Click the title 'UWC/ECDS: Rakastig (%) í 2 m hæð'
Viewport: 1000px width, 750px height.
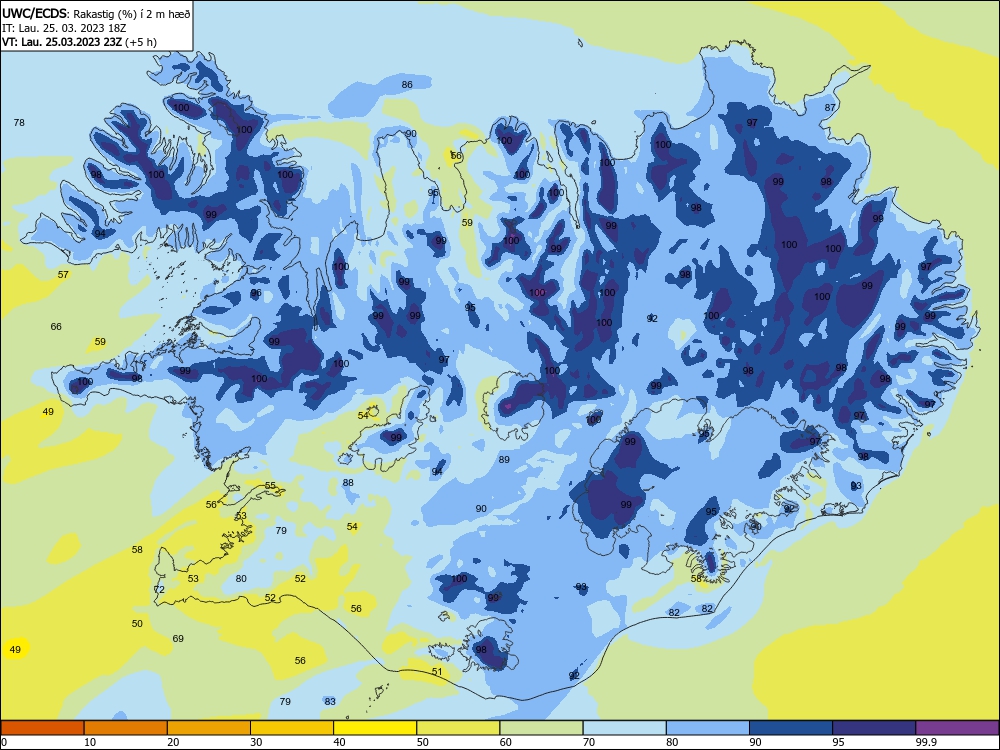pos(96,14)
